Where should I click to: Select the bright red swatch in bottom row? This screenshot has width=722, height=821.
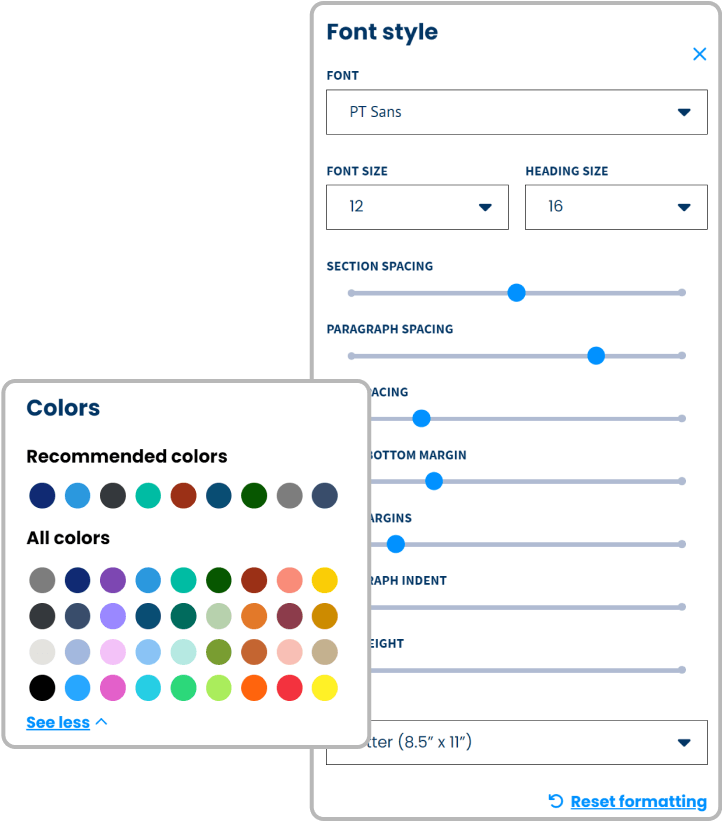(290, 687)
